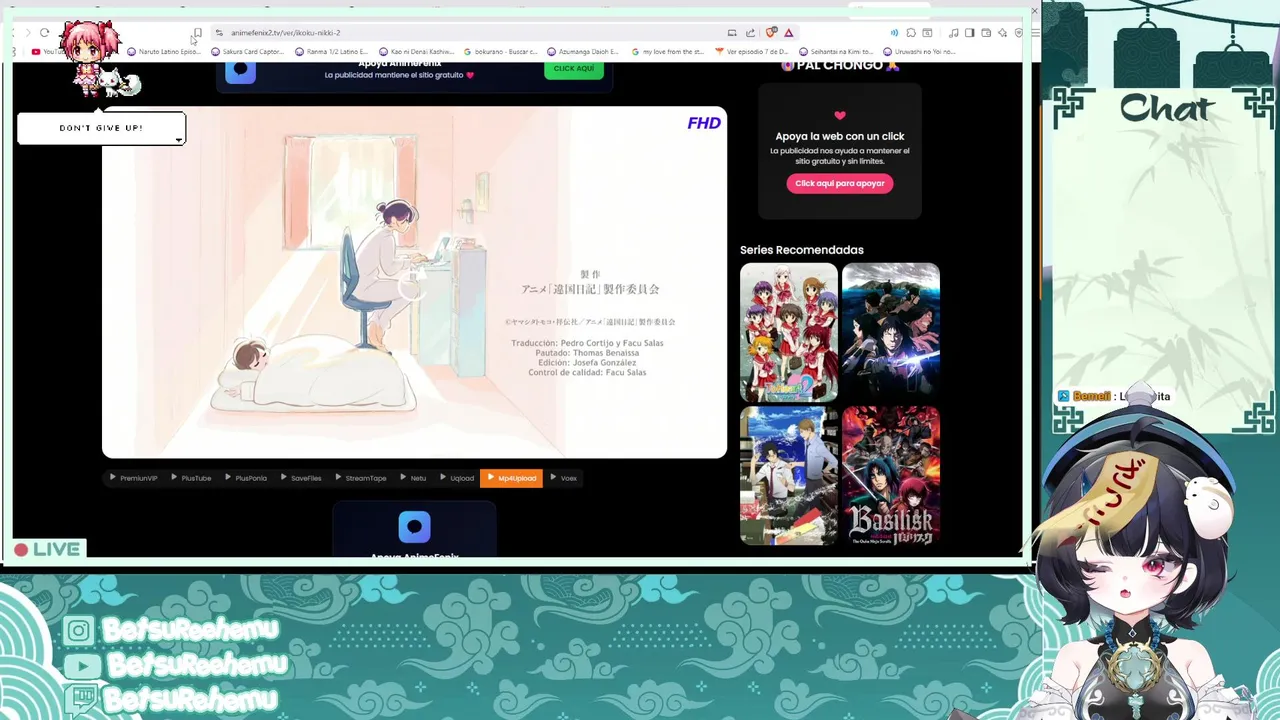This screenshot has width=1280, height=720.
Task: Open the Seihantai na Kimi to bookmark
Action: pos(836,52)
